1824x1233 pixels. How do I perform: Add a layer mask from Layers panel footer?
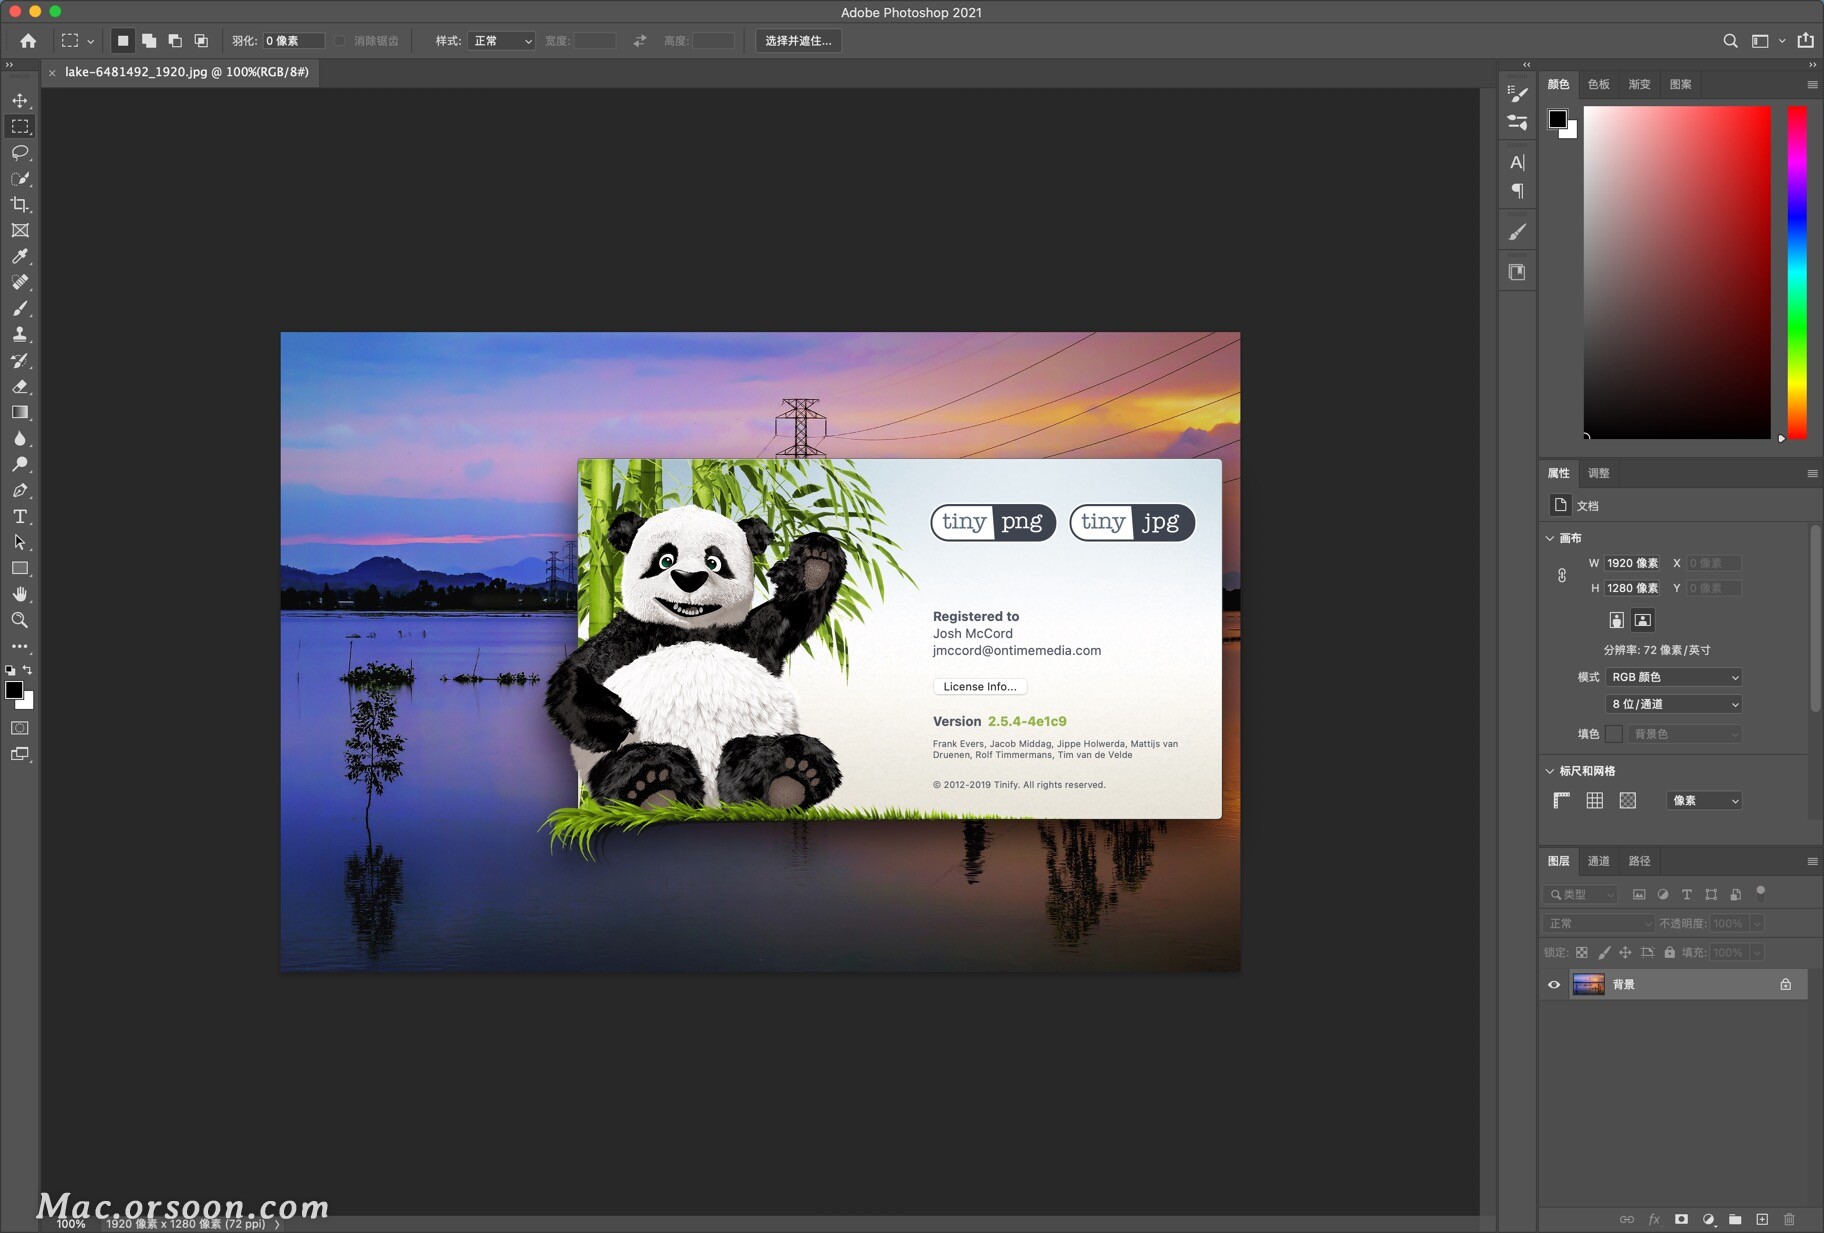click(x=1681, y=1219)
